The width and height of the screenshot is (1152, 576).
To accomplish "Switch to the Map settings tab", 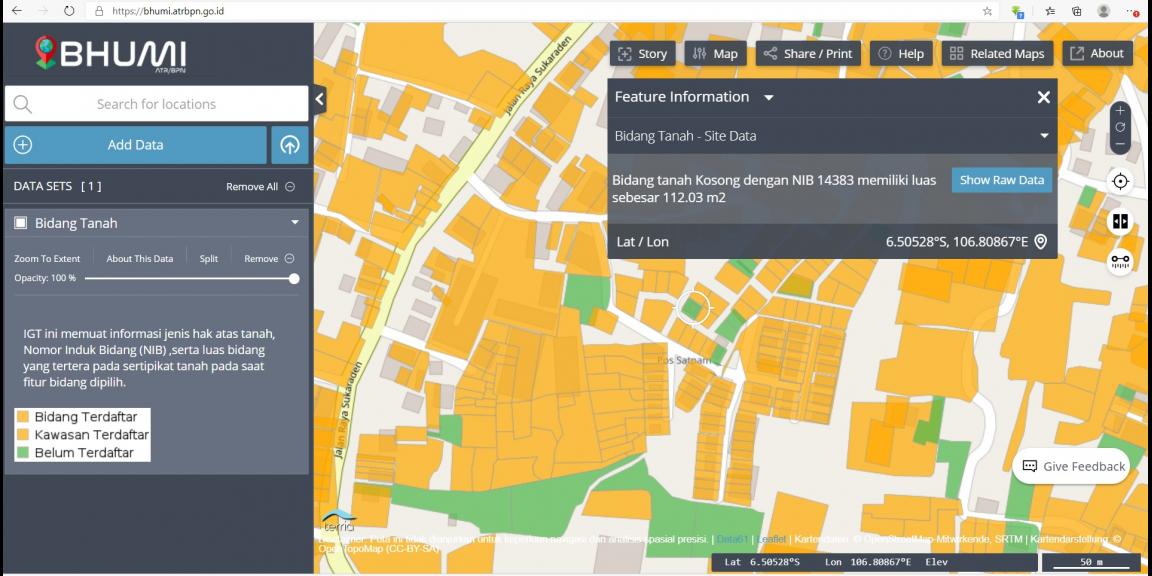I will tap(716, 53).
